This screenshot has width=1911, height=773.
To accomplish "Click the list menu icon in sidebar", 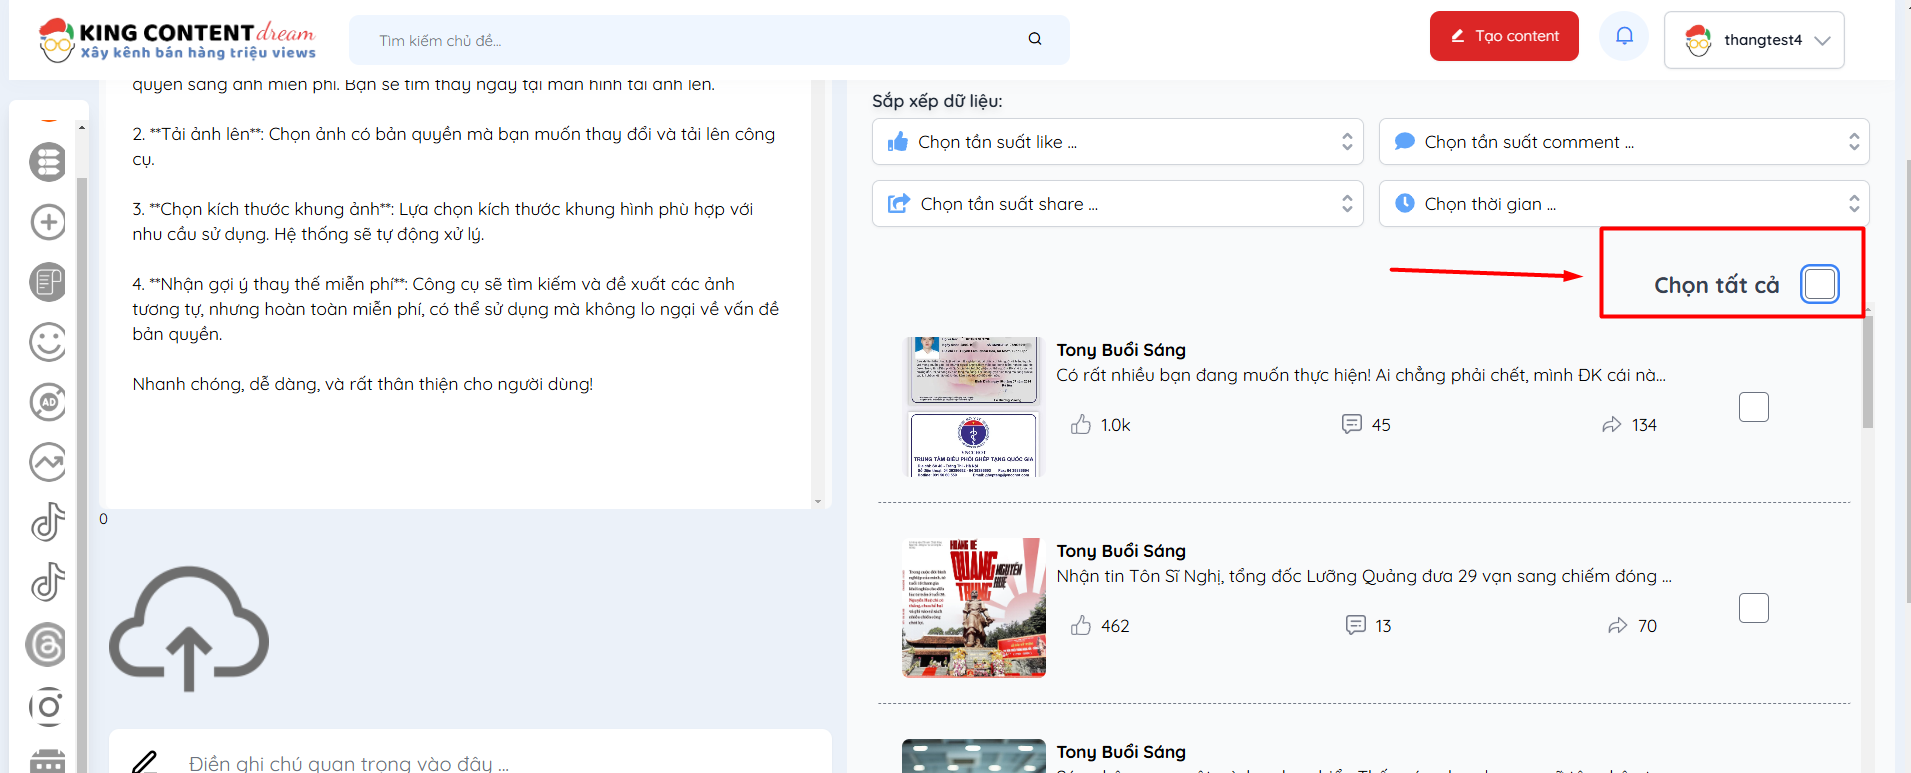I will coord(48,162).
